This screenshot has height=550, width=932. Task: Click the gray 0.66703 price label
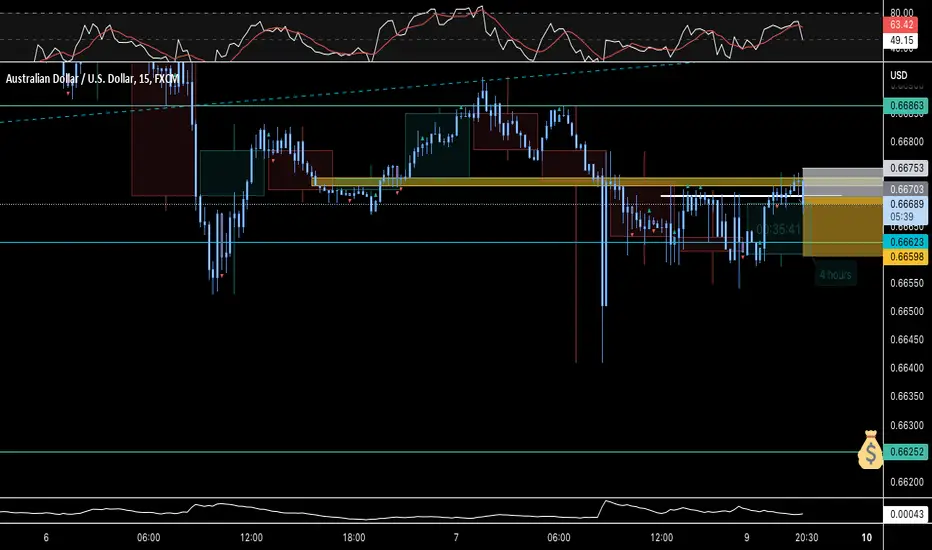point(906,189)
